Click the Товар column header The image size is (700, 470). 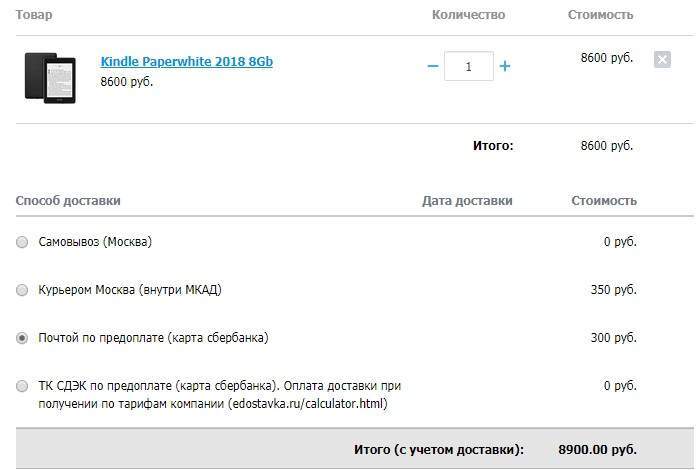pyautogui.click(x=35, y=15)
